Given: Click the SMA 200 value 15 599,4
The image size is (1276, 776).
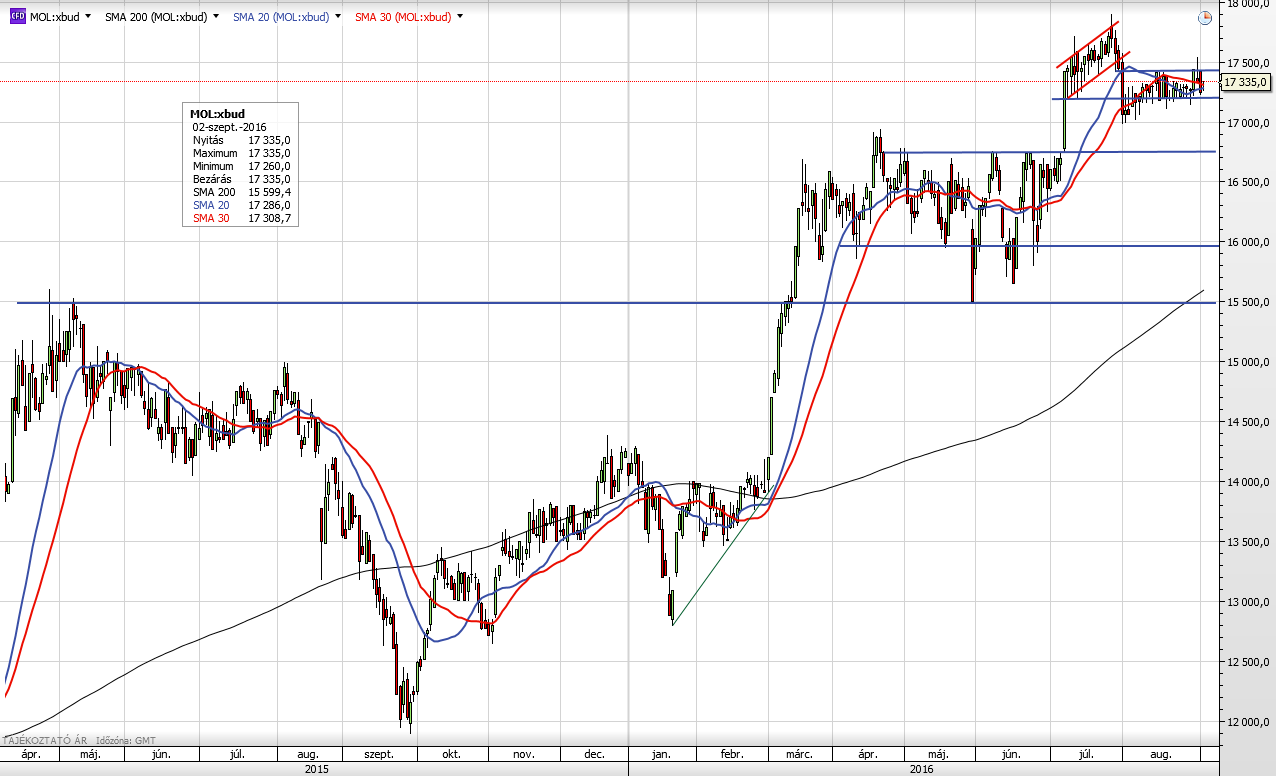Looking at the screenshot, I should (269, 192).
